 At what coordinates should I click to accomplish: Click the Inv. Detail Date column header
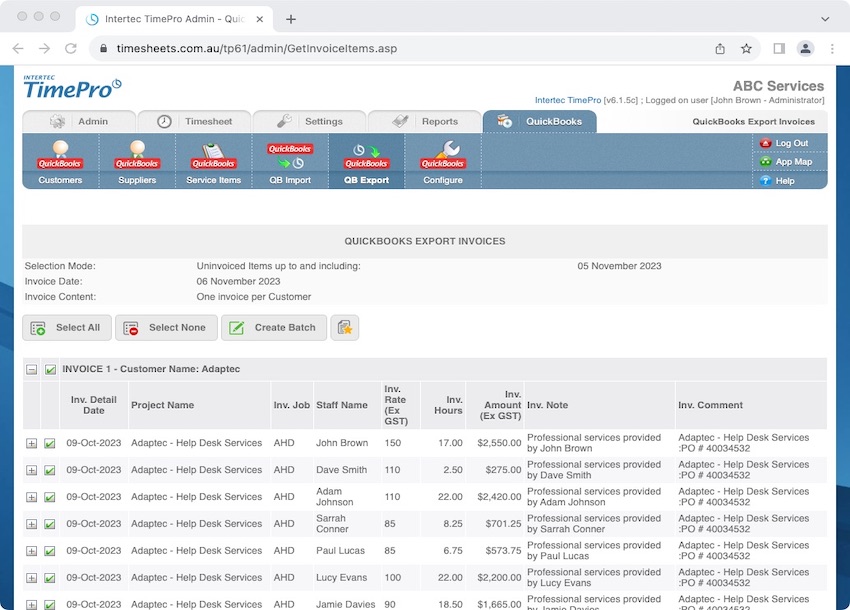[94, 405]
